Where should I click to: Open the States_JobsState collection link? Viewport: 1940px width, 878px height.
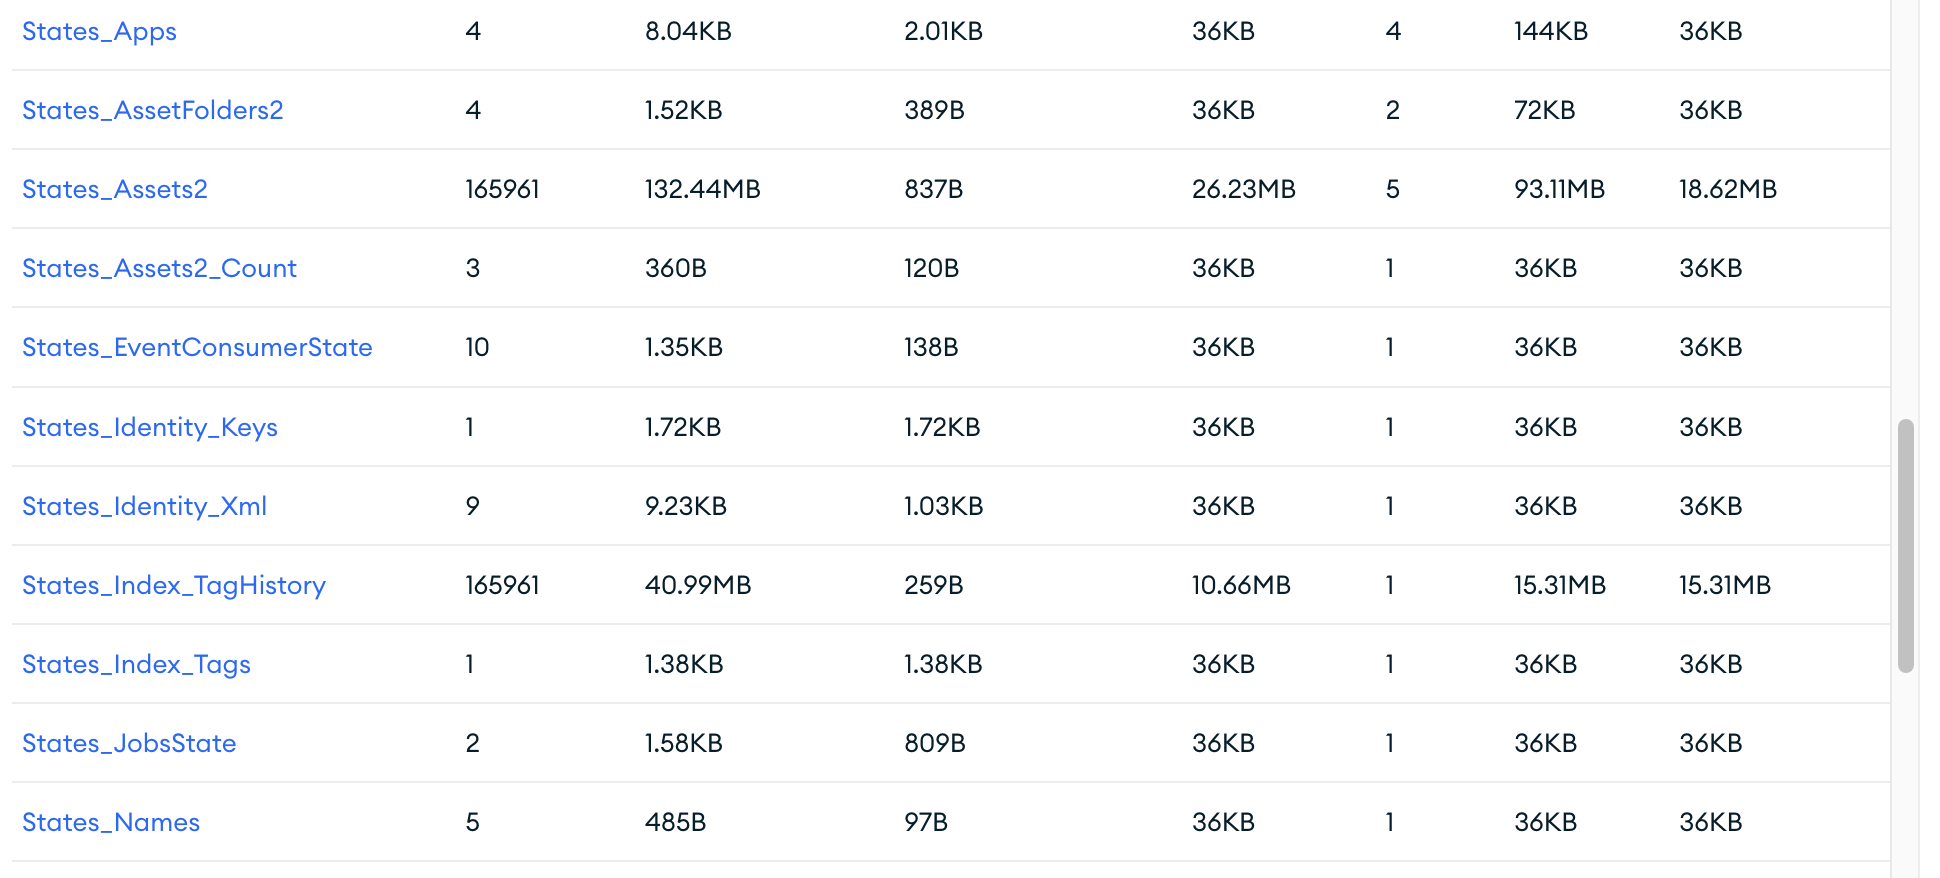tap(129, 743)
